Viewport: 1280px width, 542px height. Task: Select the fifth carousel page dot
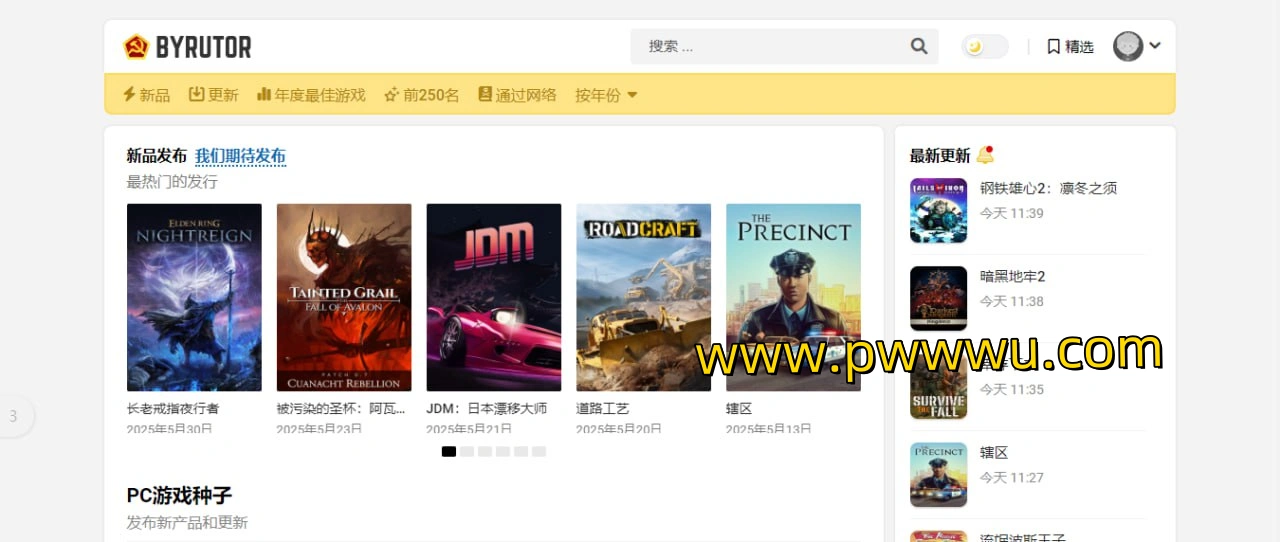click(x=521, y=452)
